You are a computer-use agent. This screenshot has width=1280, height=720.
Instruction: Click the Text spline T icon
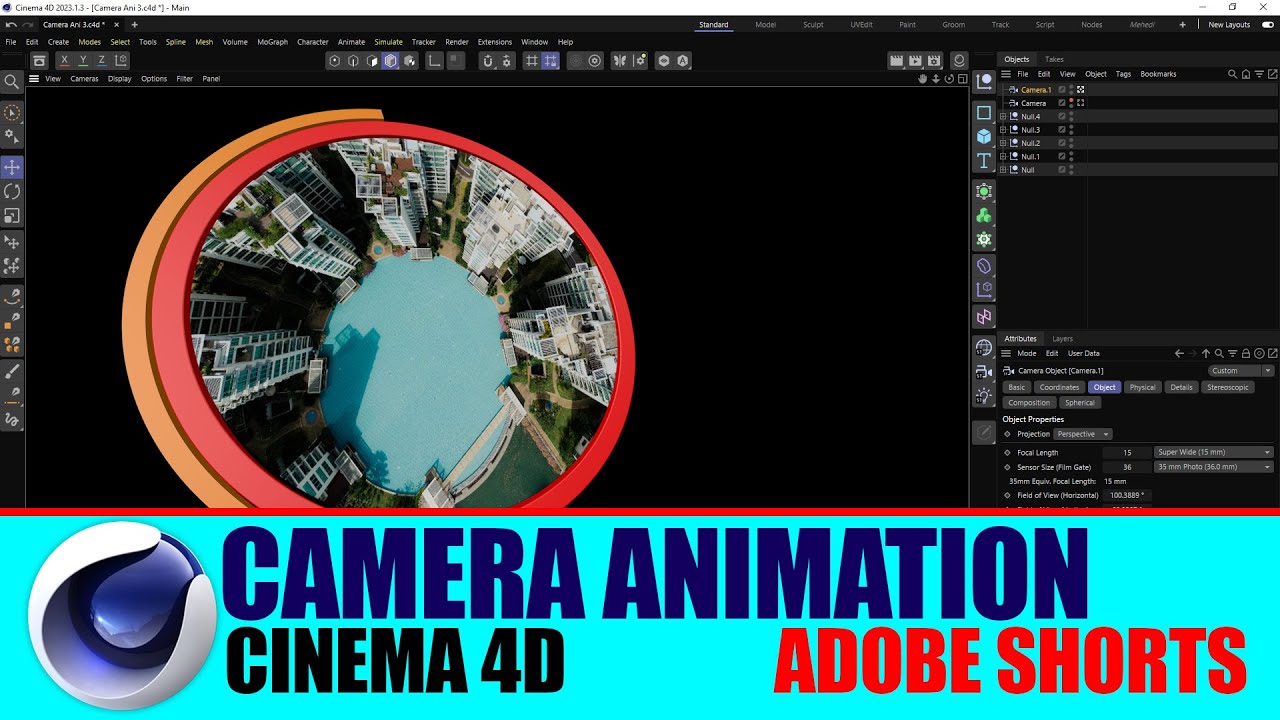(984, 160)
